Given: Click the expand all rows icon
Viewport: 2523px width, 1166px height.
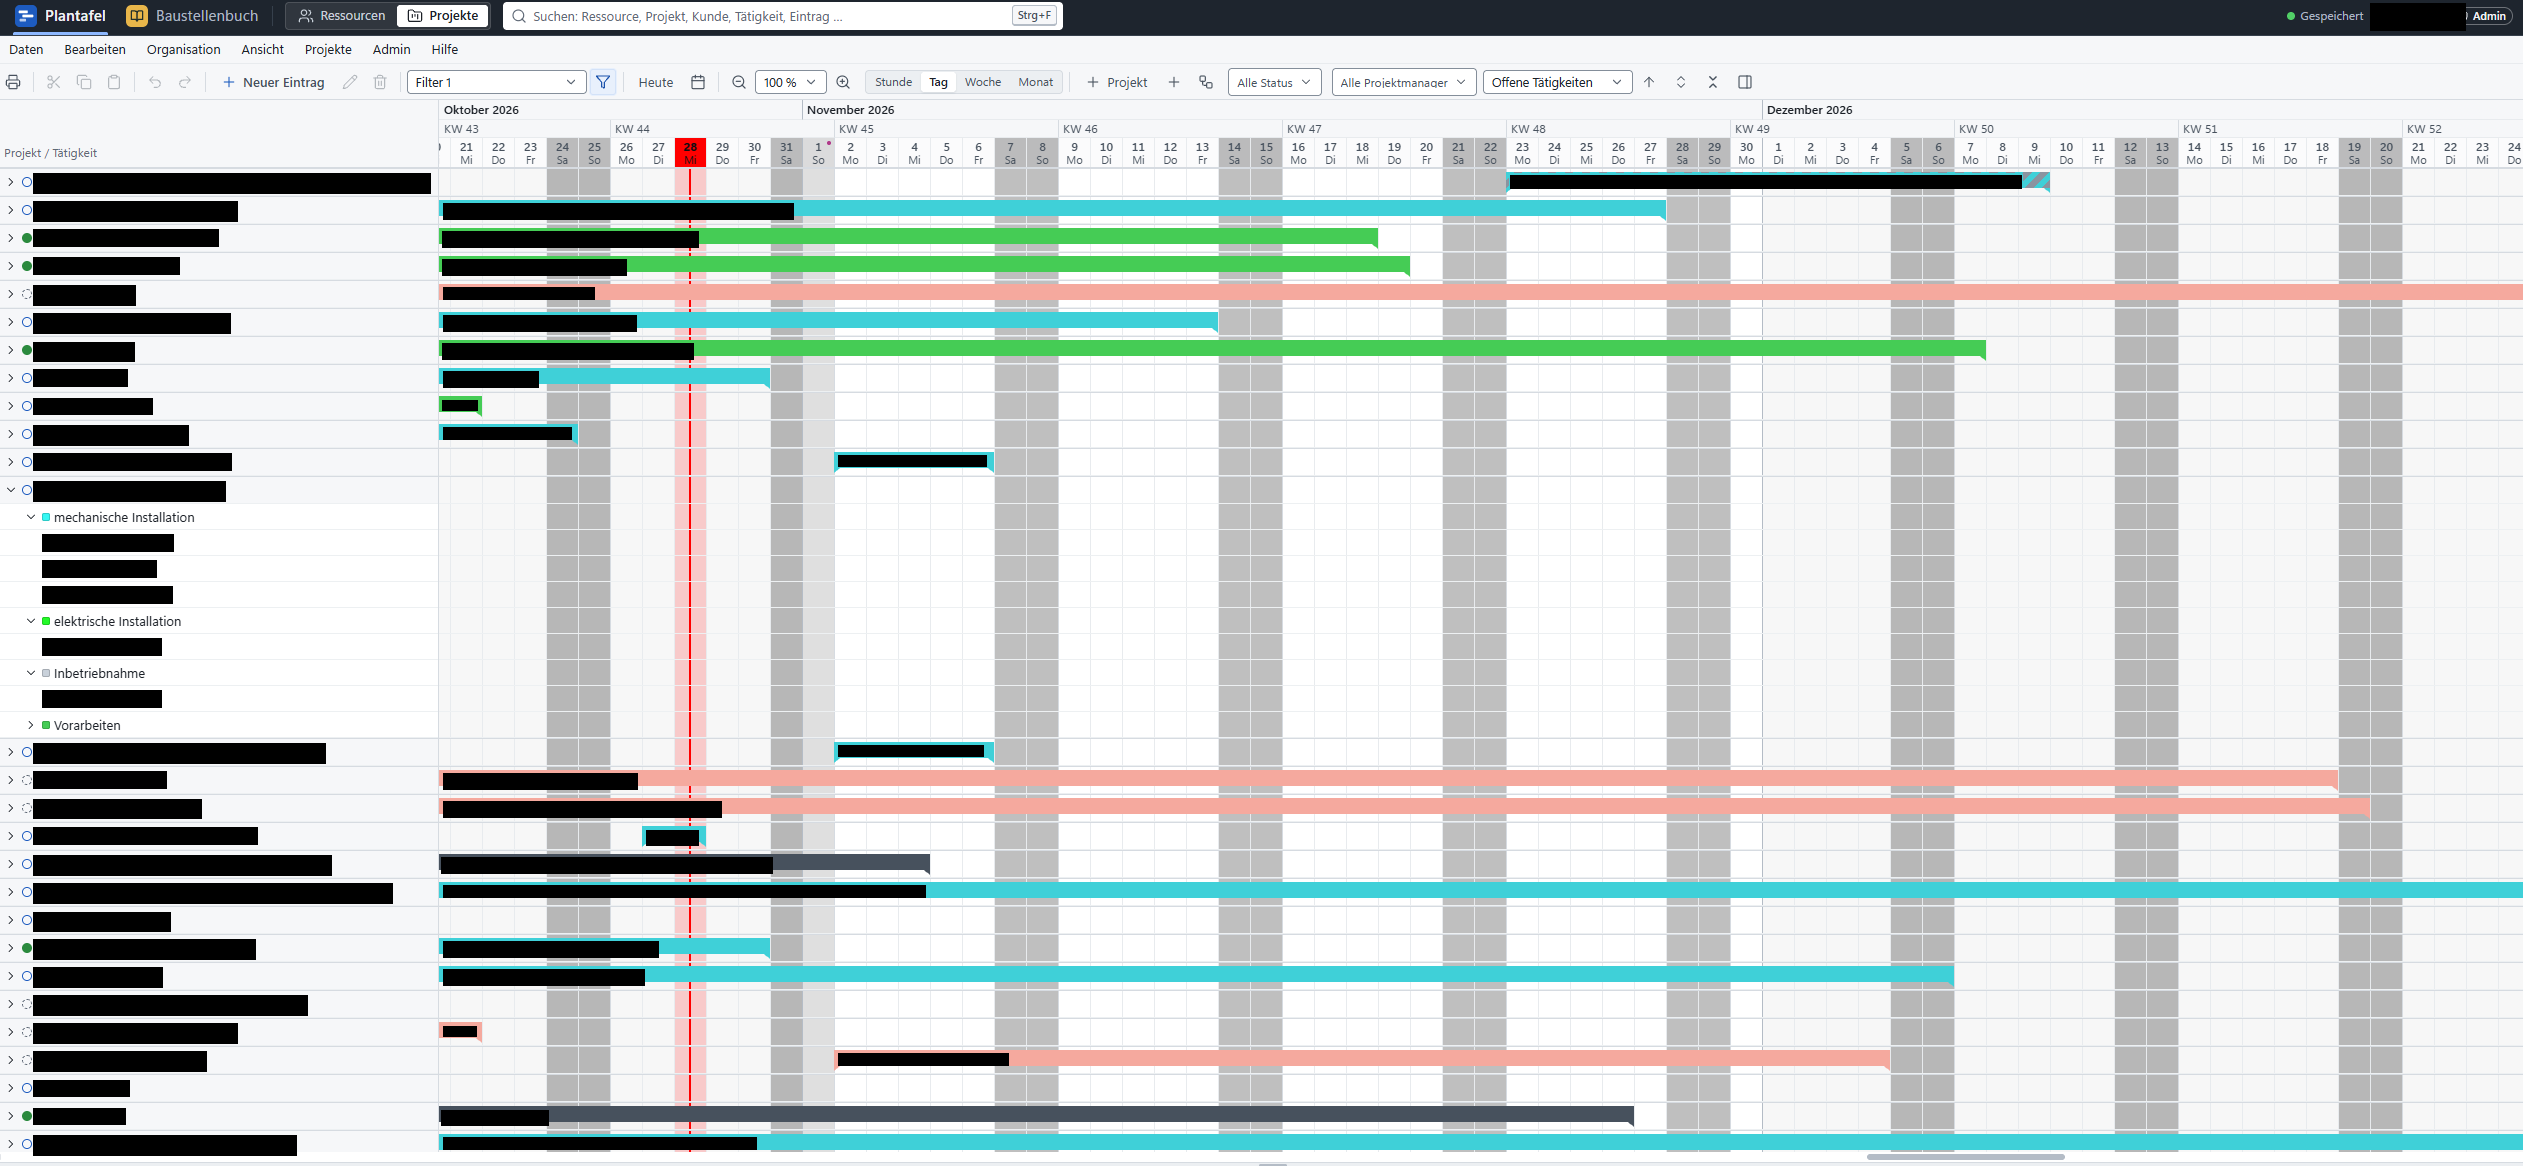Looking at the screenshot, I should point(1681,82).
